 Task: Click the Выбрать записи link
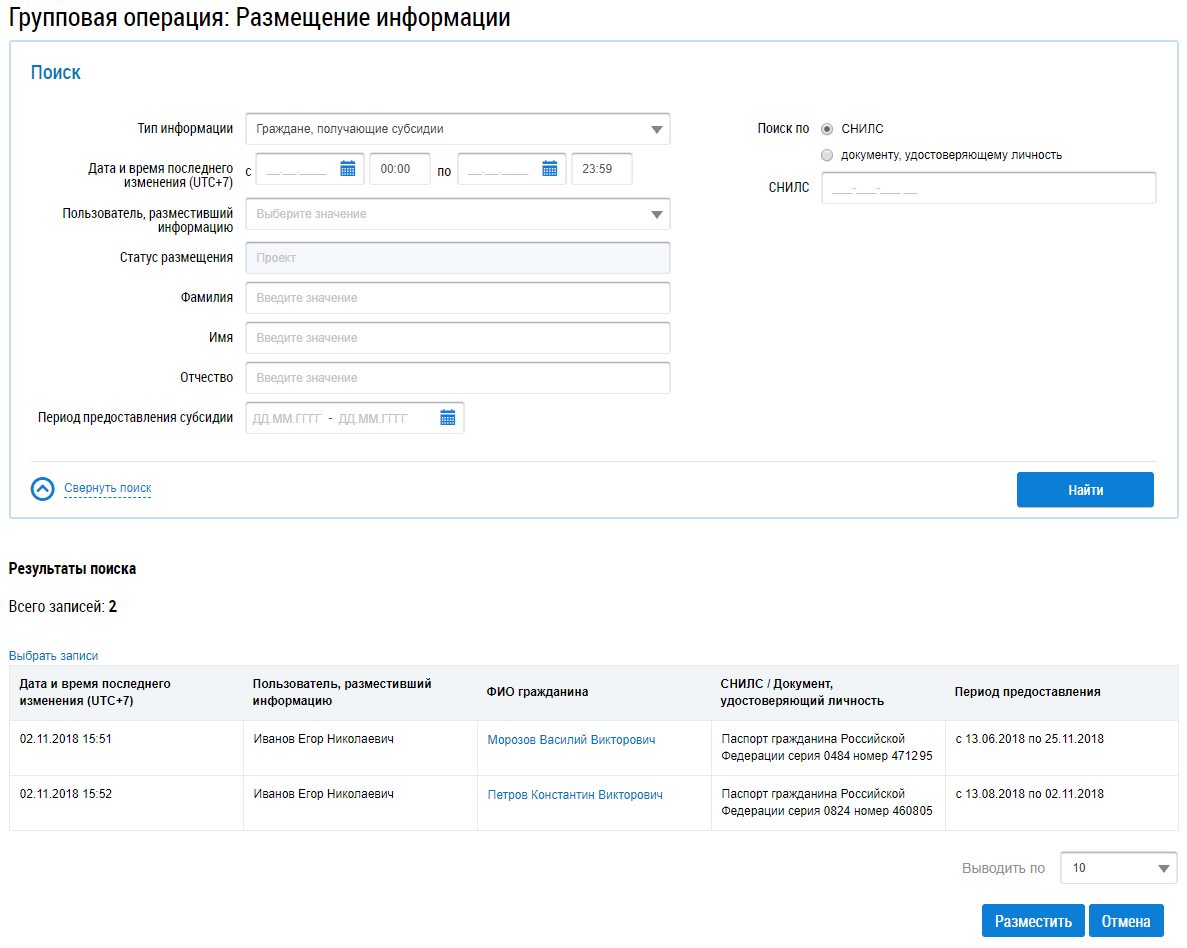pos(54,656)
